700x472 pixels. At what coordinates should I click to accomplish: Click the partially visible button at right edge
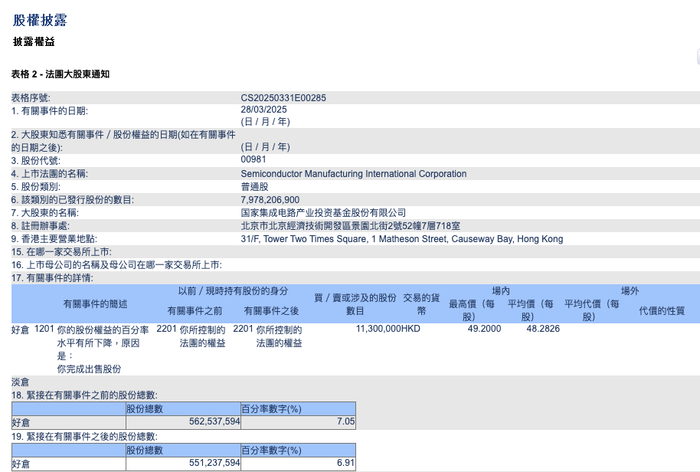pos(698,57)
